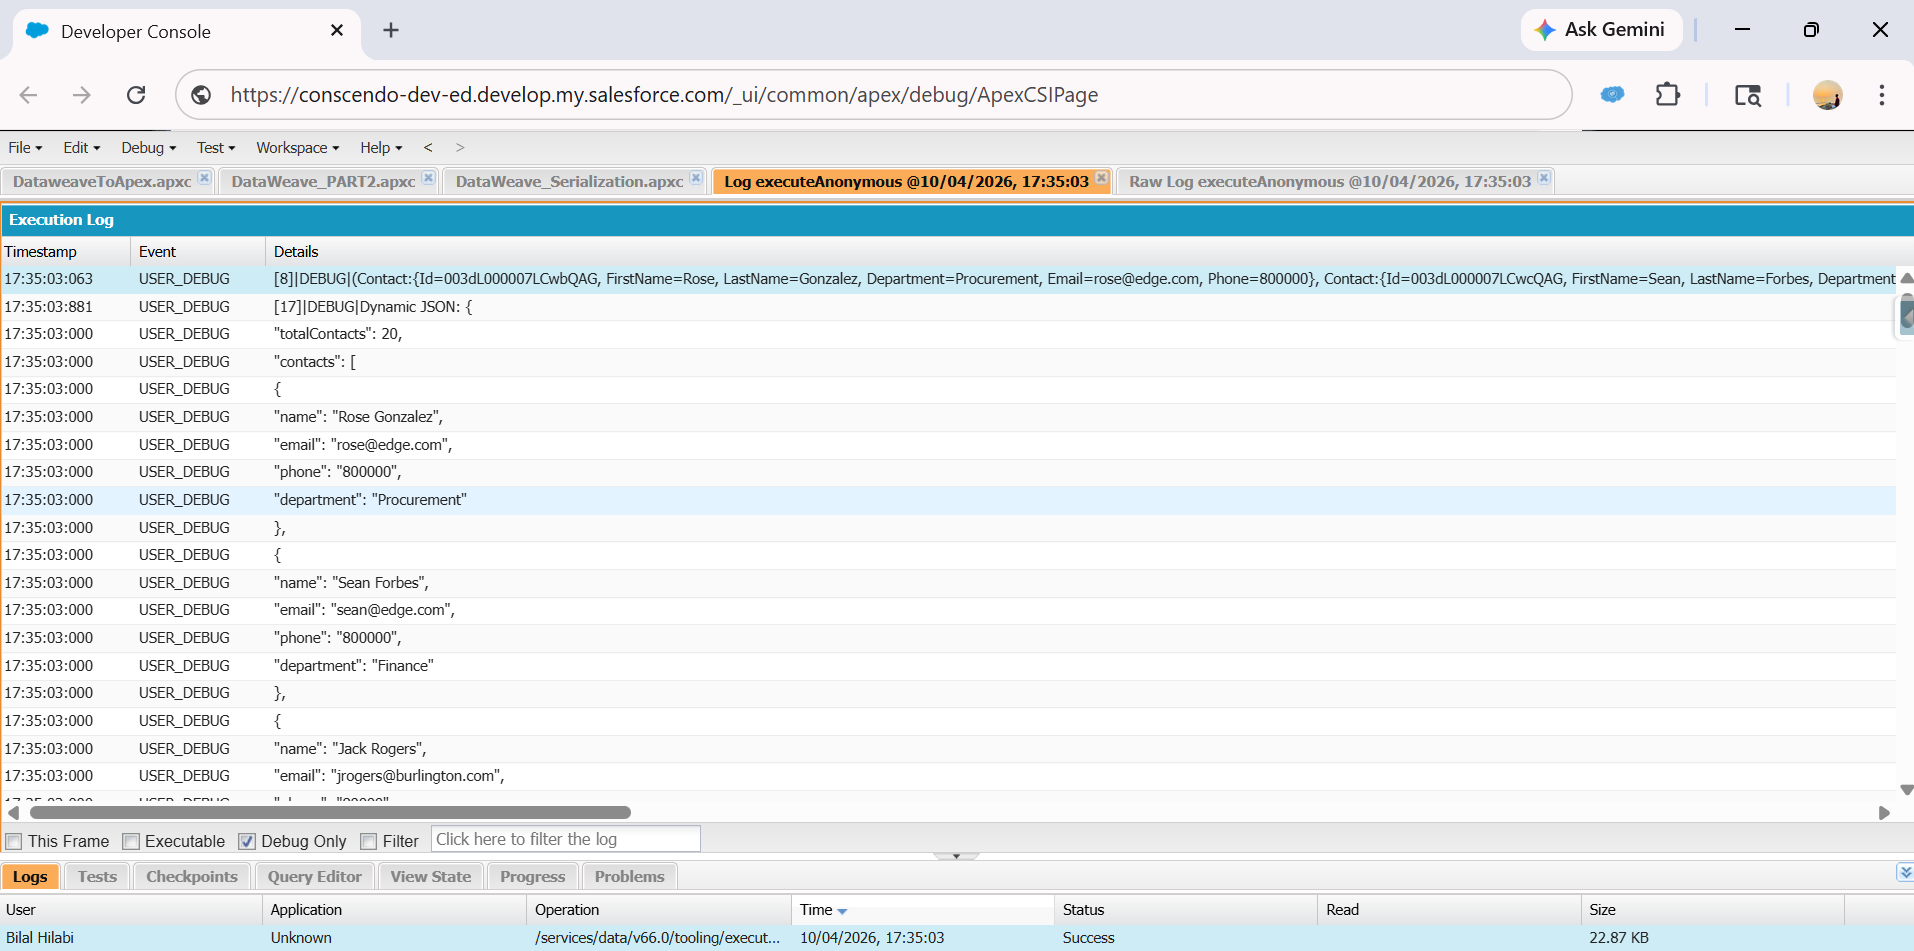Image resolution: width=1914 pixels, height=951 pixels.
Task: Open the browser extensions puzzle icon
Action: coord(1667,95)
